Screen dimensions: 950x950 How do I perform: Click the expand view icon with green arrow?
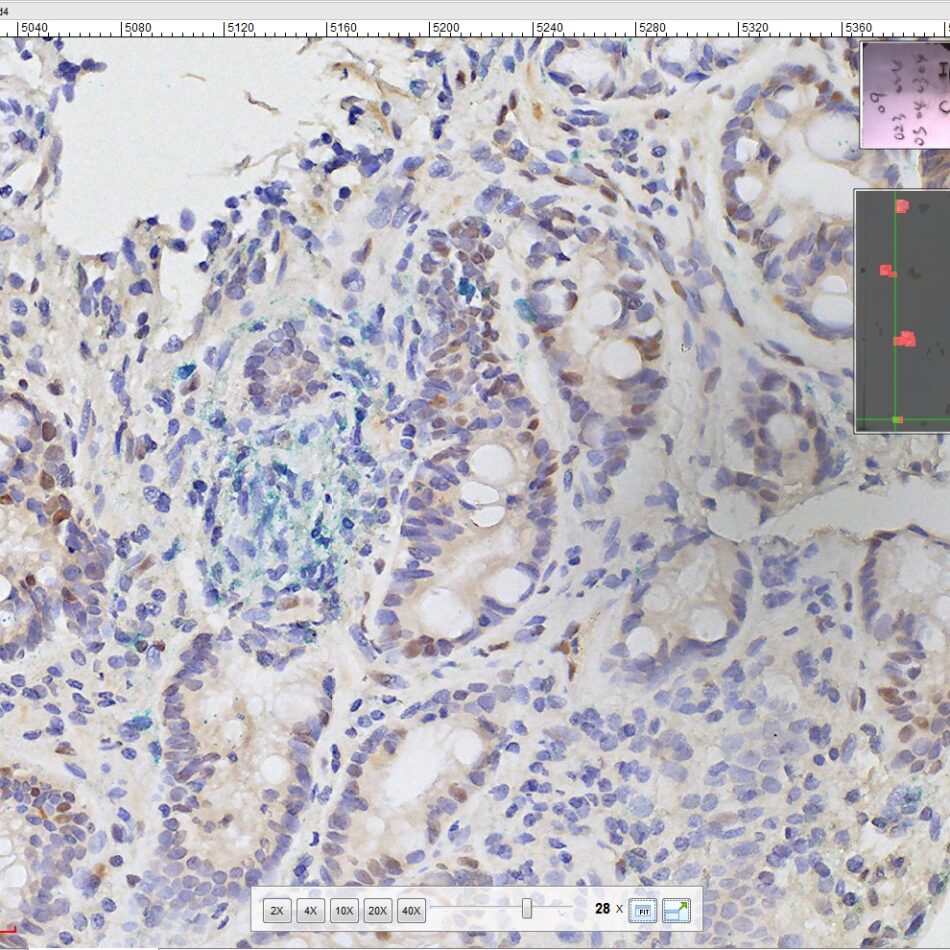pos(677,911)
